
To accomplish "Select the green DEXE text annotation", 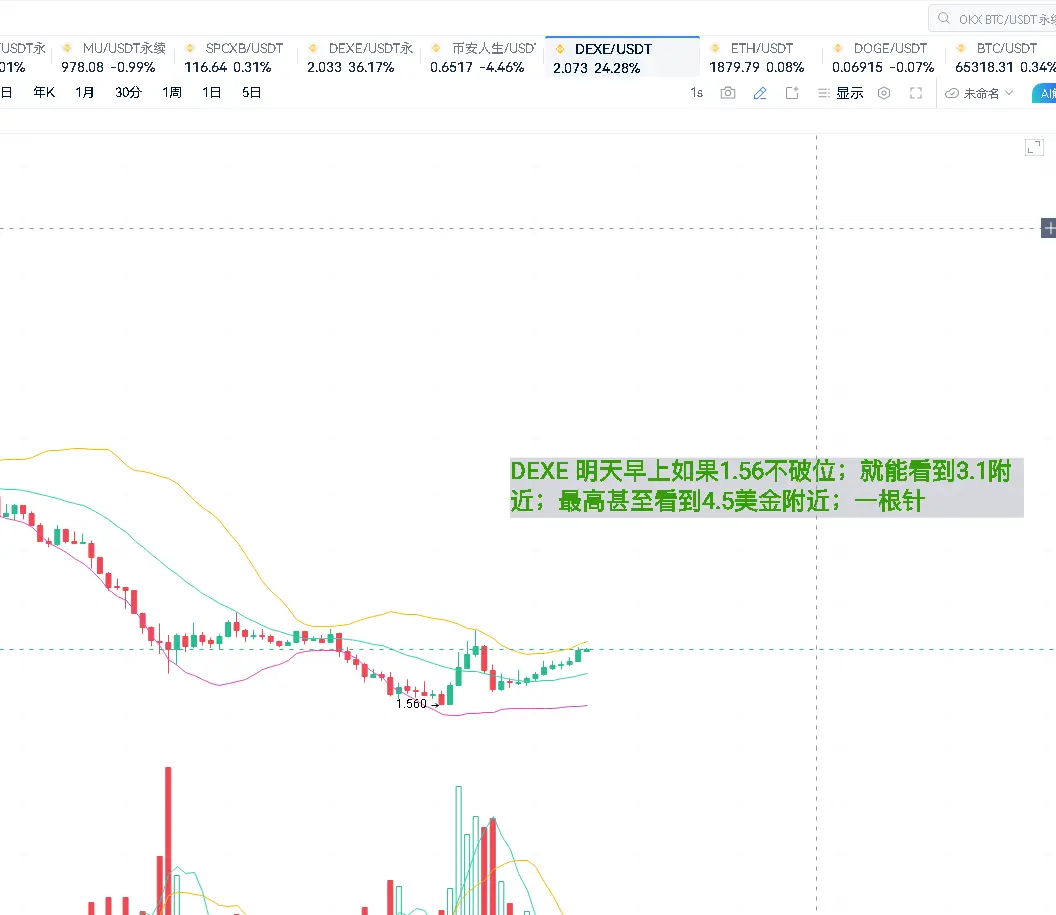I will [x=766, y=487].
